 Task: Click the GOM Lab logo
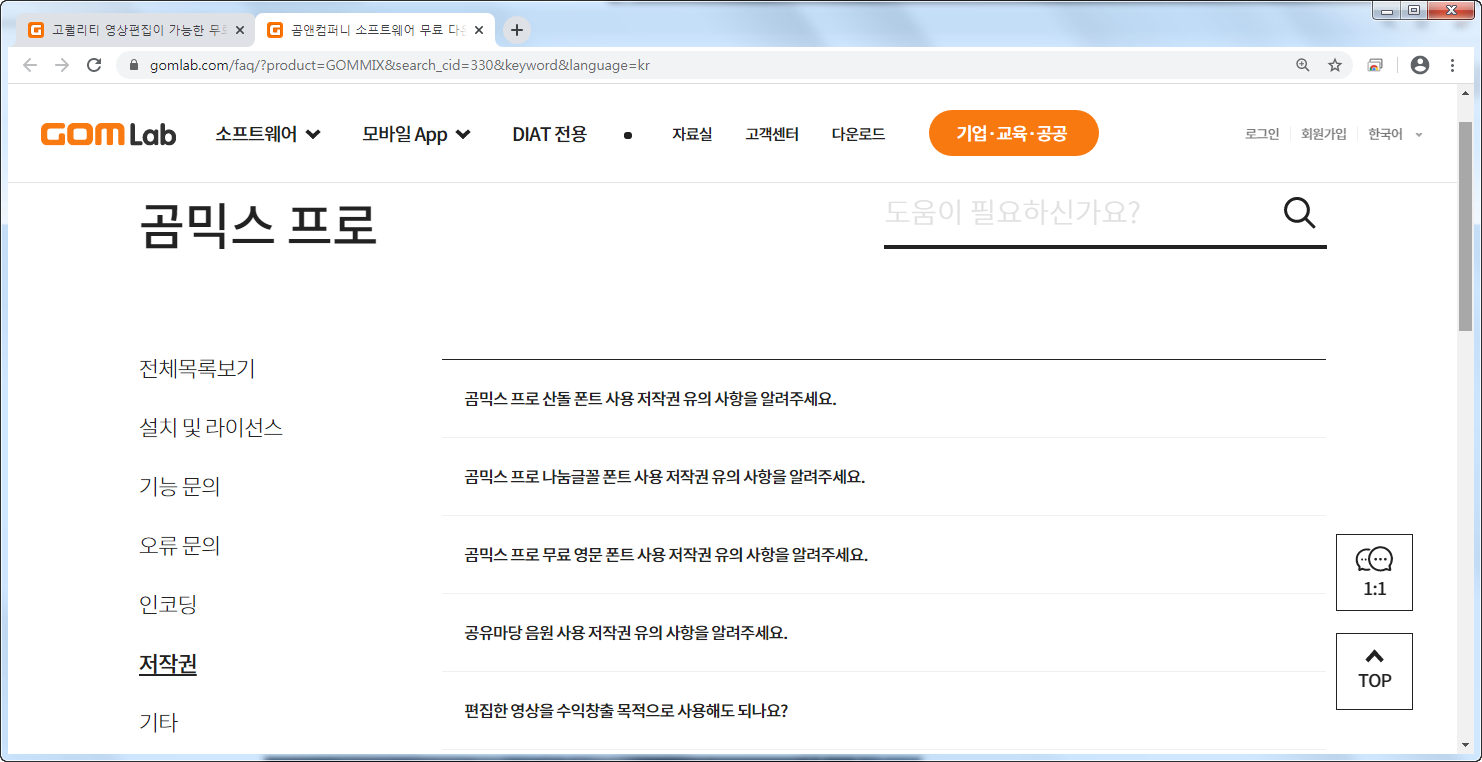[108, 134]
